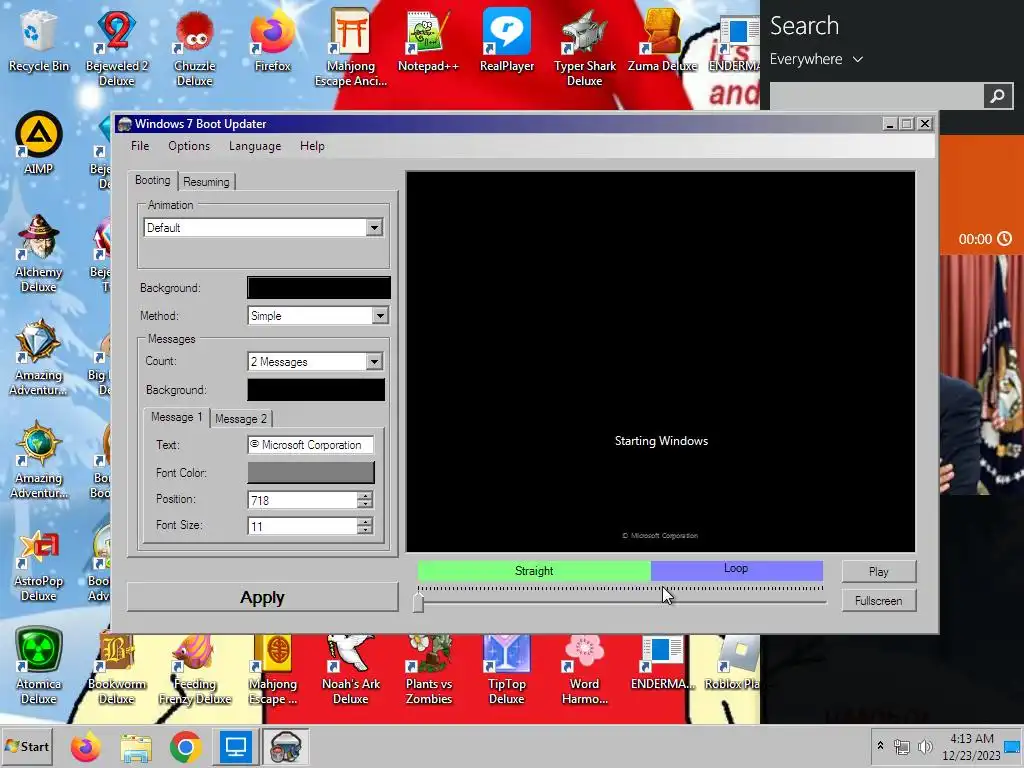
Task: Click the Search panel magnifier button
Action: click(x=998, y=96)
